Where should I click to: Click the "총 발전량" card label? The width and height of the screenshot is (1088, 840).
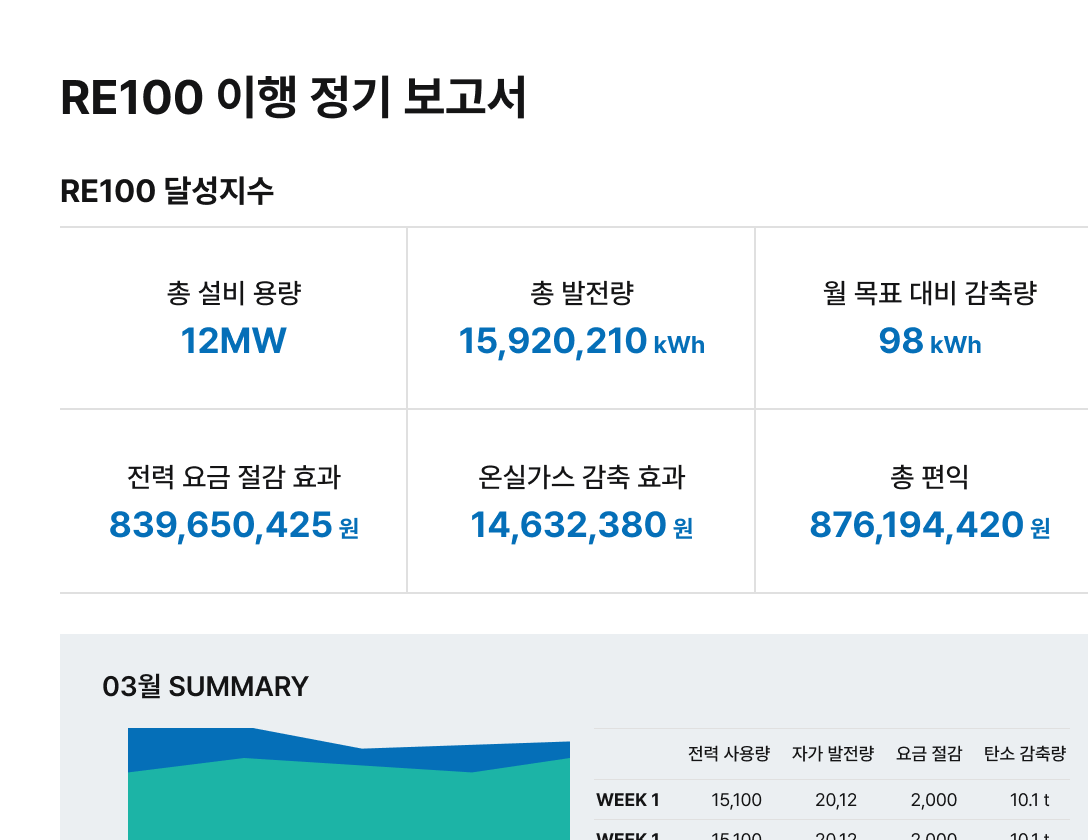click(581, 293)
